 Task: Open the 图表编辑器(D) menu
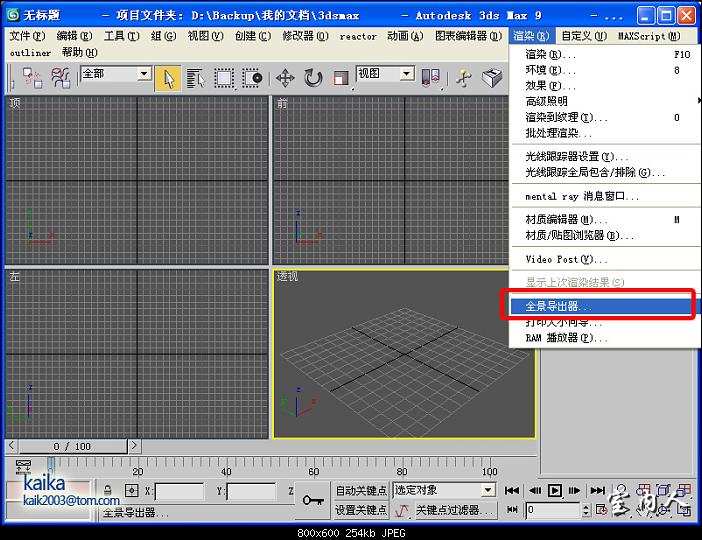[468, 36]
